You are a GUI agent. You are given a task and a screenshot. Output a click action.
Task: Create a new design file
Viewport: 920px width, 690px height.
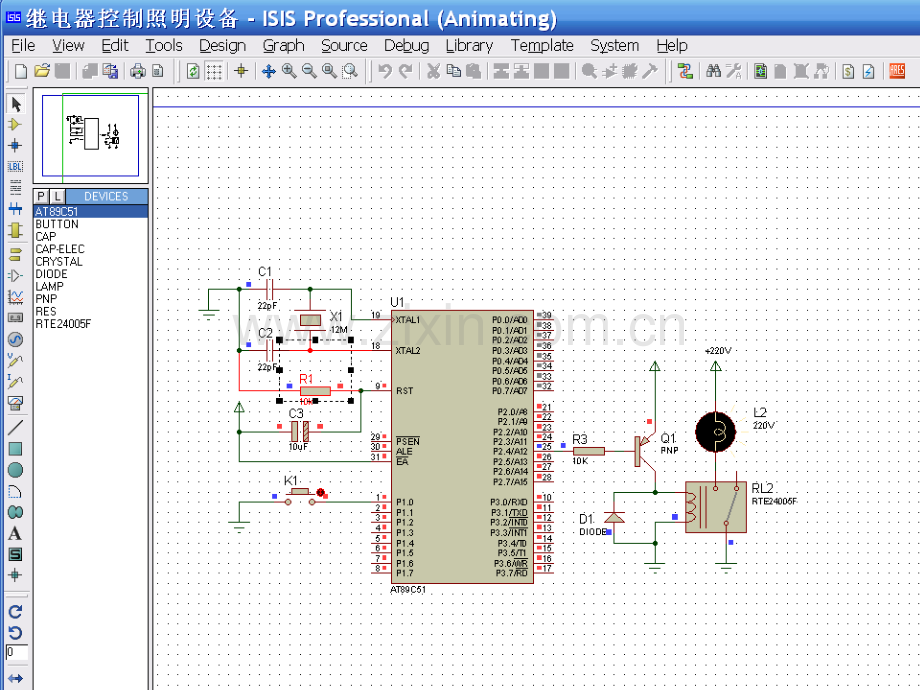(x=21, y=71)
